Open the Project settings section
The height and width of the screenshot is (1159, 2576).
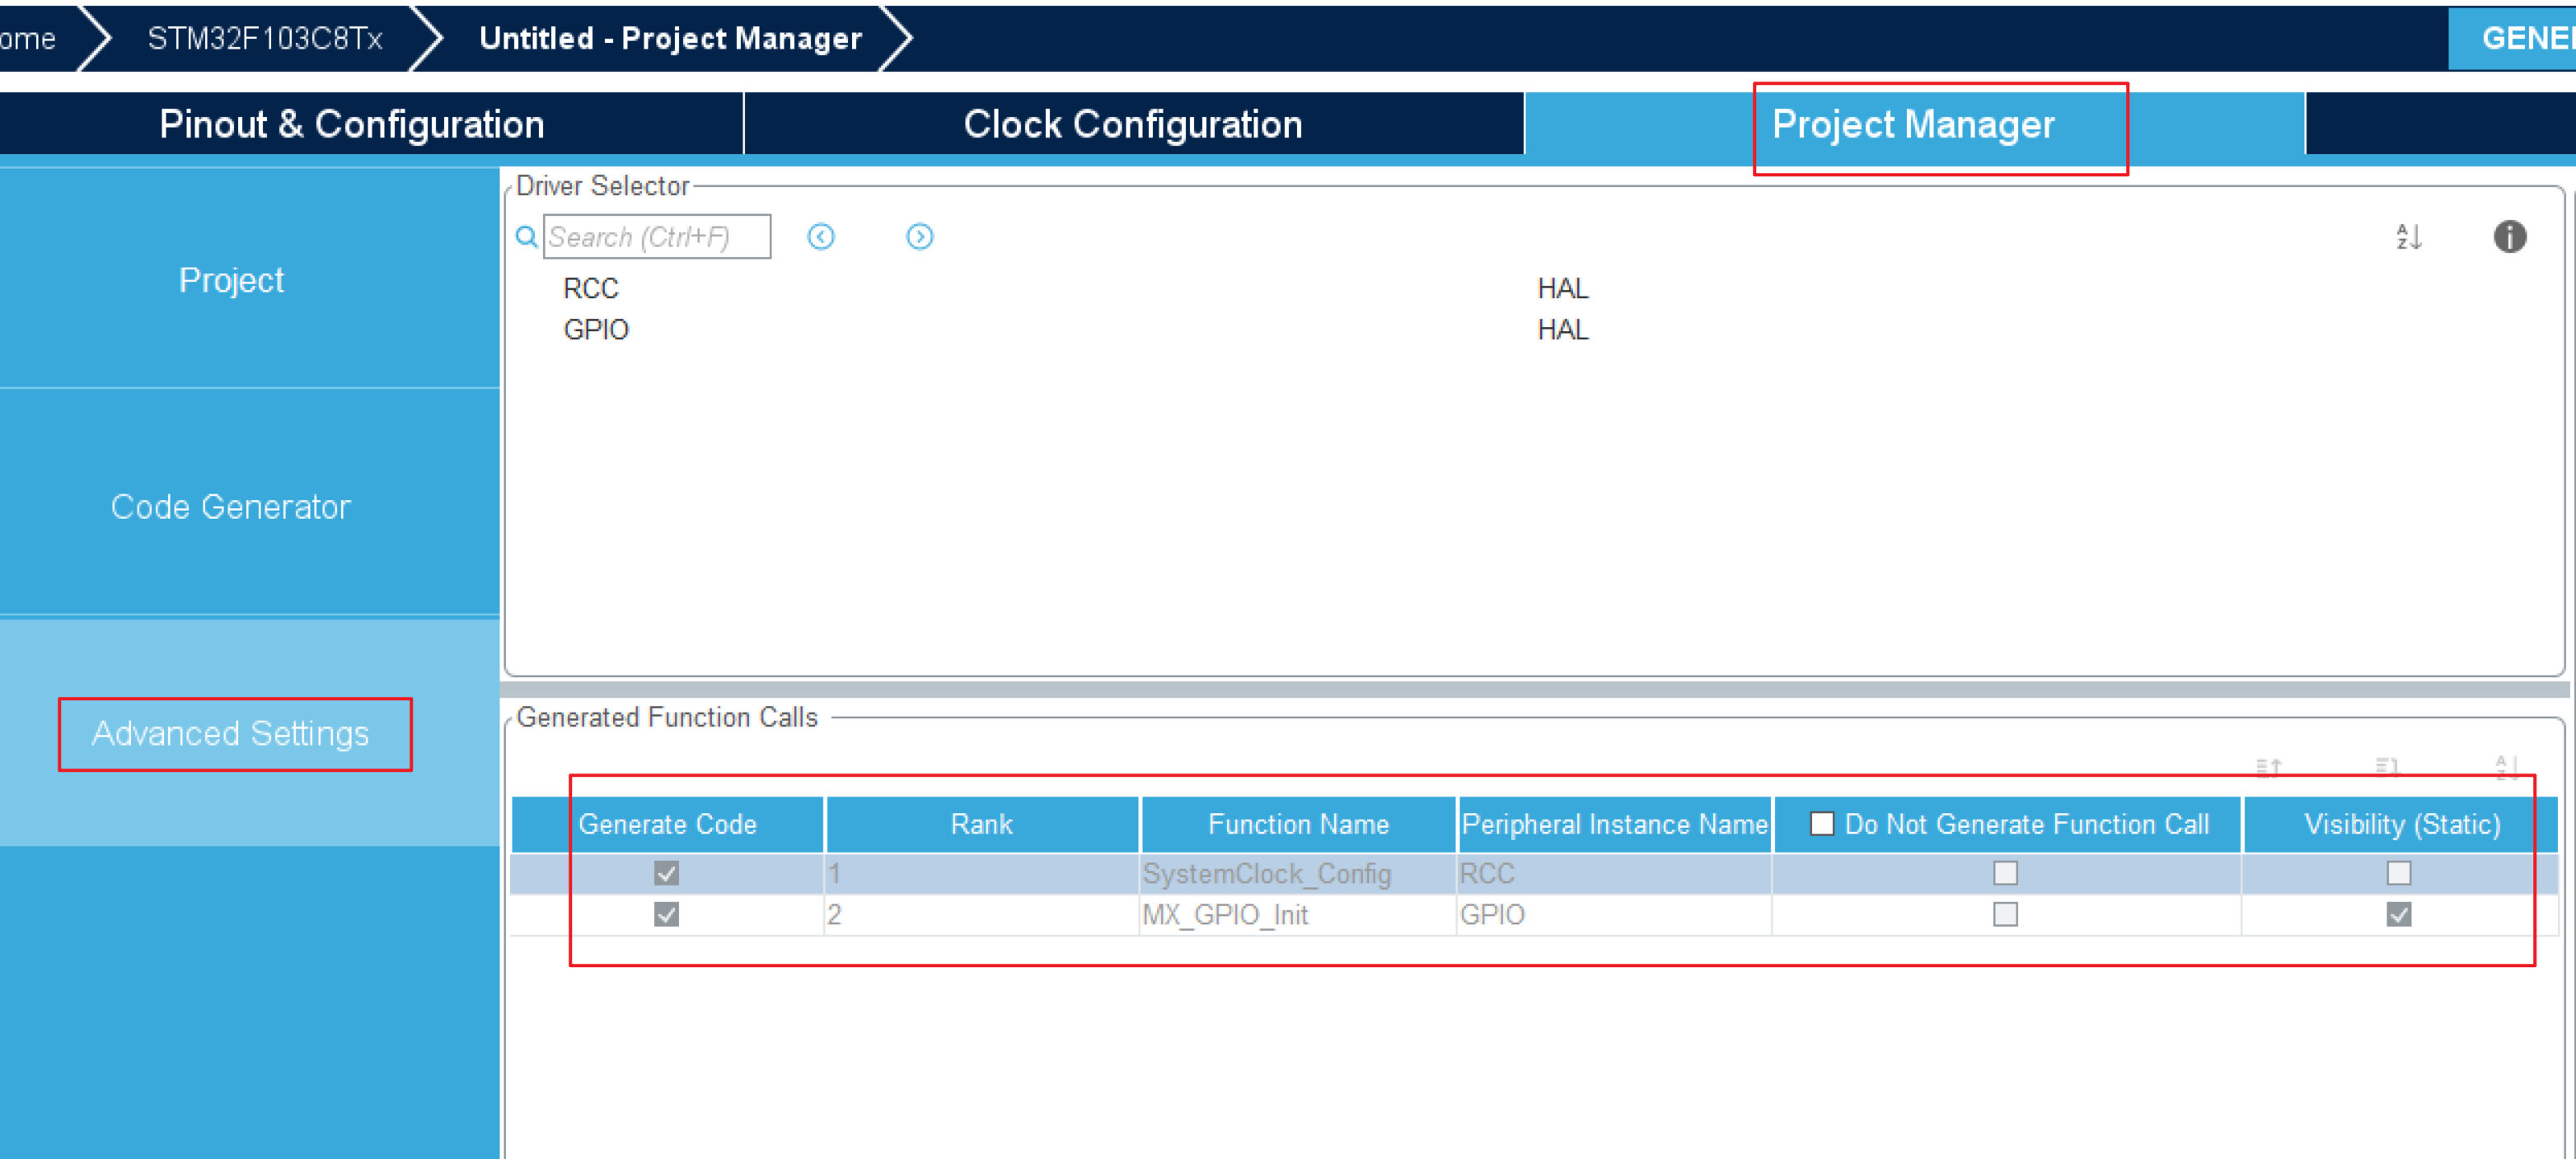tap(231, 280)
